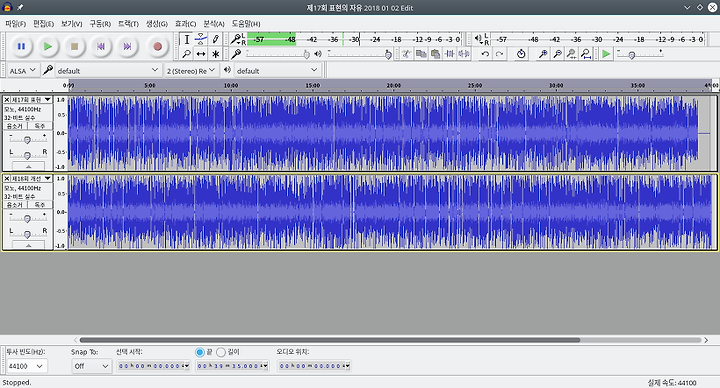This screenshot has width=720, height=388.
Task: Click the playback volume slider
Action: pos(360,54)
